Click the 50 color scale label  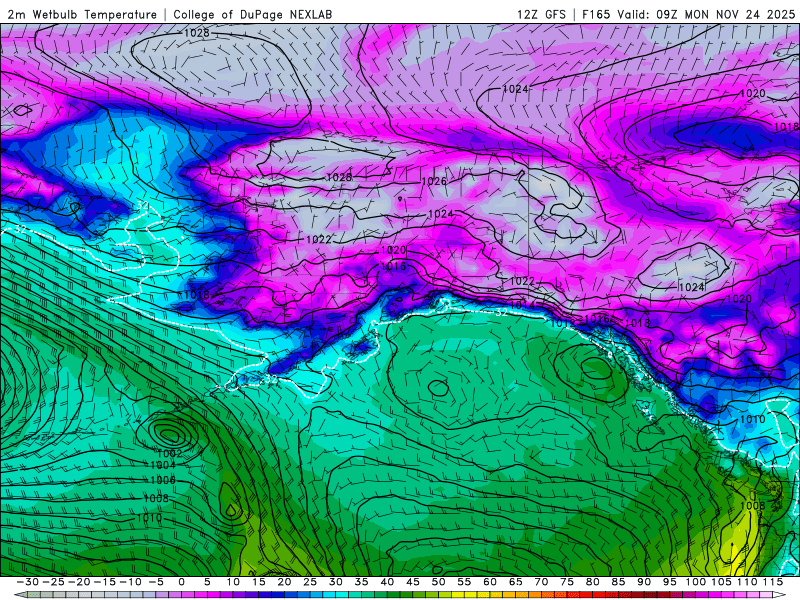[439, 582]
